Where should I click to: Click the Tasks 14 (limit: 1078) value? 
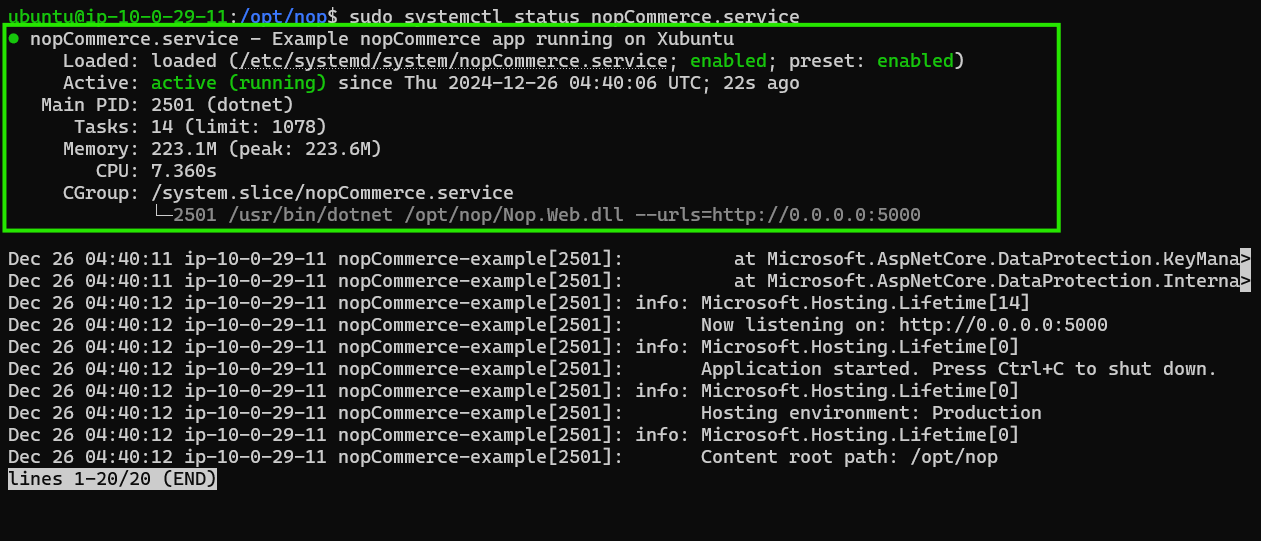pos(239,127)
